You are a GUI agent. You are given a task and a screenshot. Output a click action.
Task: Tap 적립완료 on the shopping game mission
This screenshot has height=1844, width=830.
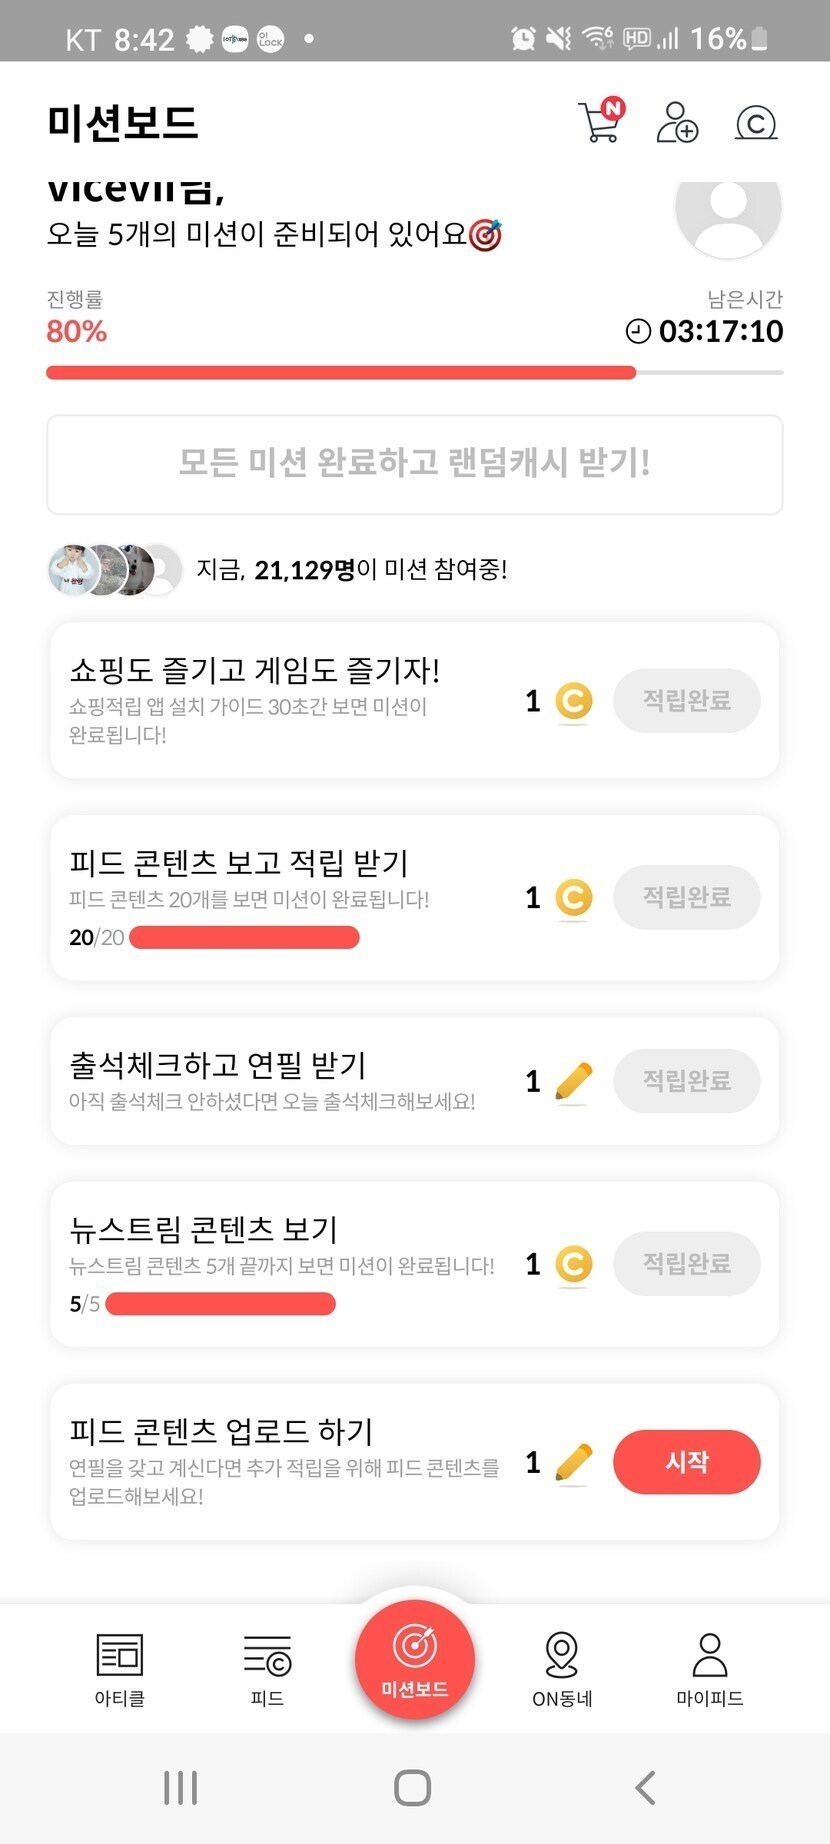[x=686, y=700]
